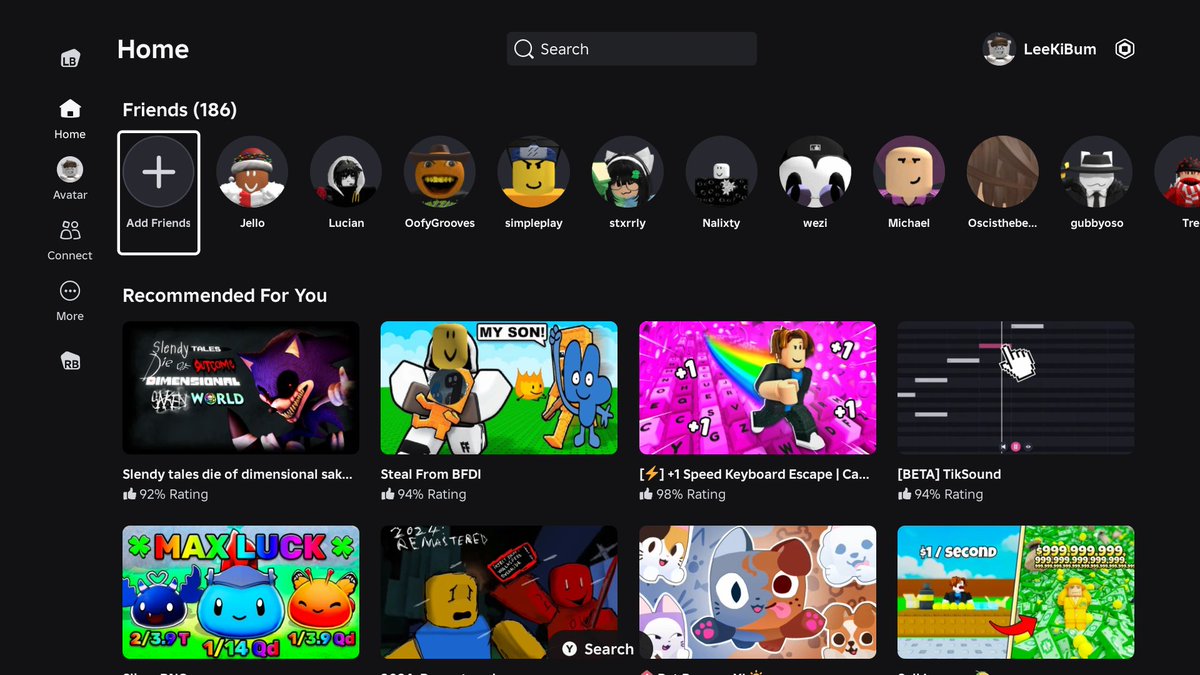This screenshot has width=1200, height=675.
Task: Click the Slendy tales die of dimensional title
Action: pos(238,474)
